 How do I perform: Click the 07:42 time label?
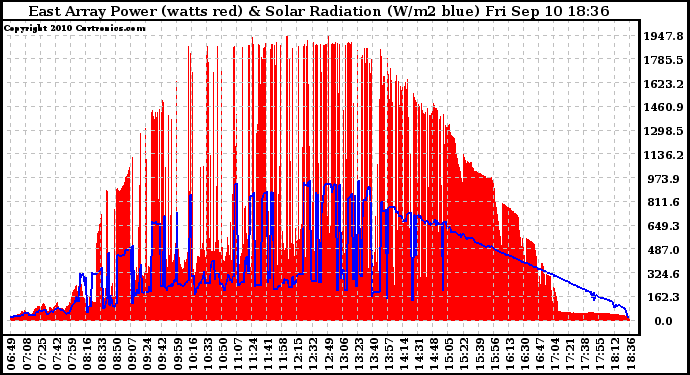56,354
